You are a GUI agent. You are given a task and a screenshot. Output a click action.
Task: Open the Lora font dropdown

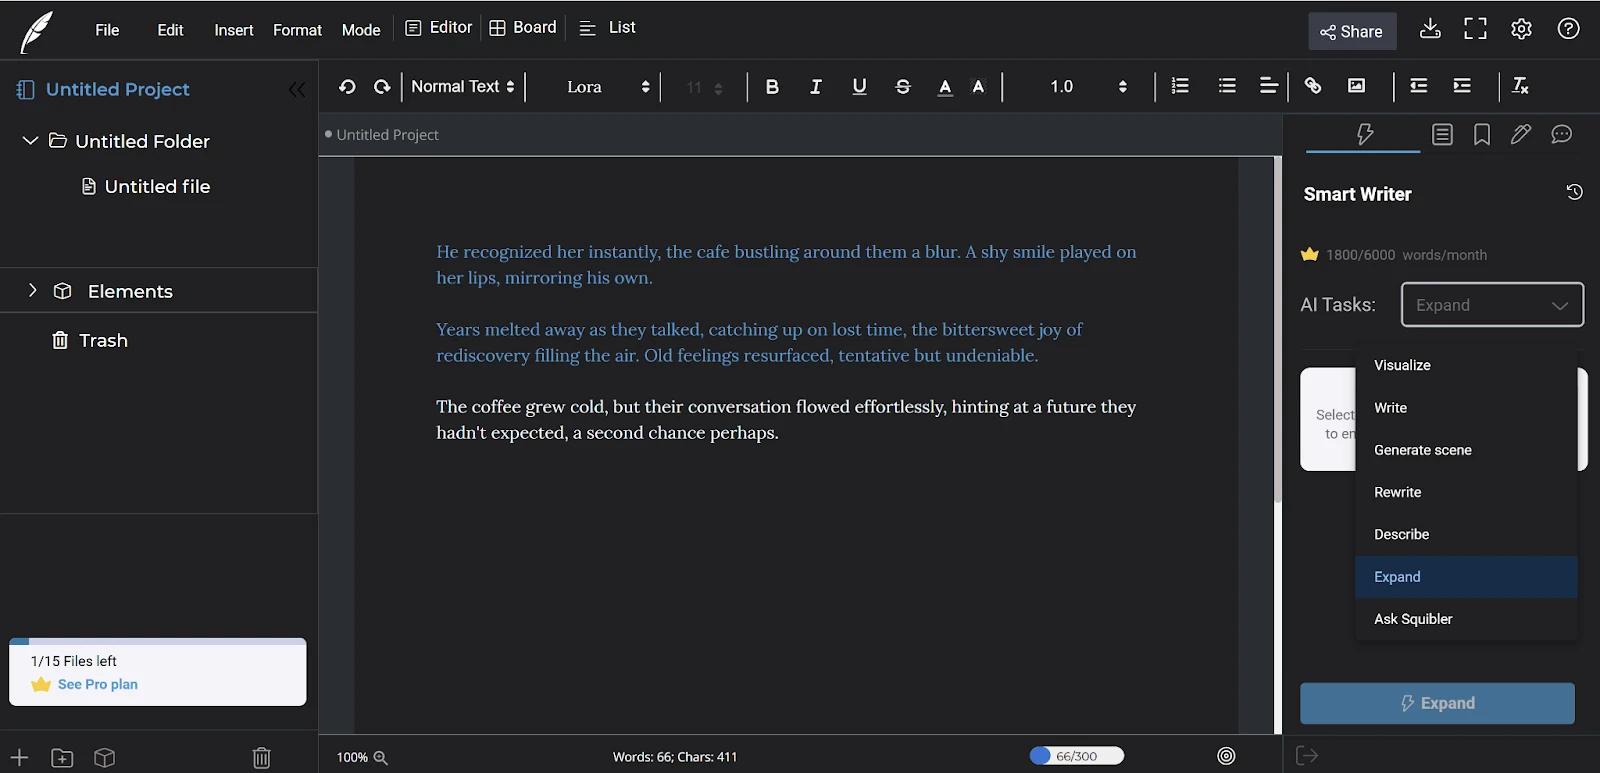click(x=607, y=87)
